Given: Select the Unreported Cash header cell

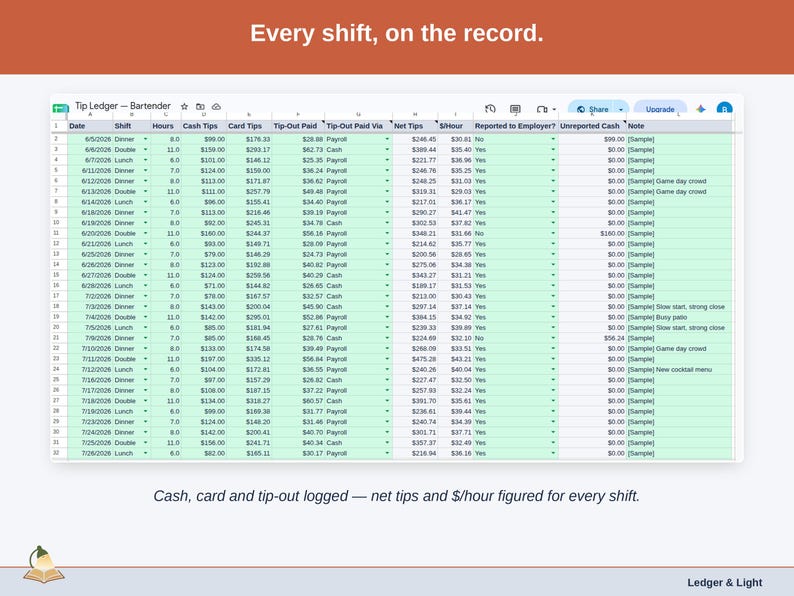Looking at the screenshot, I should coord(592,126).
